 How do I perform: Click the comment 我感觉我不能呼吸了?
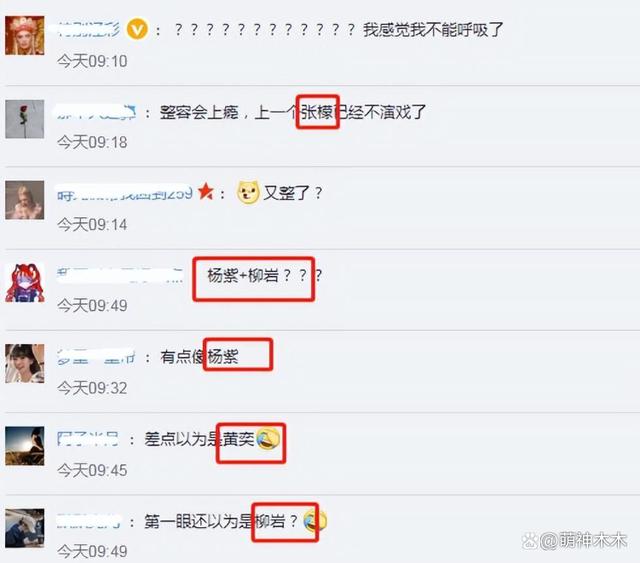(x=433, y=30)
